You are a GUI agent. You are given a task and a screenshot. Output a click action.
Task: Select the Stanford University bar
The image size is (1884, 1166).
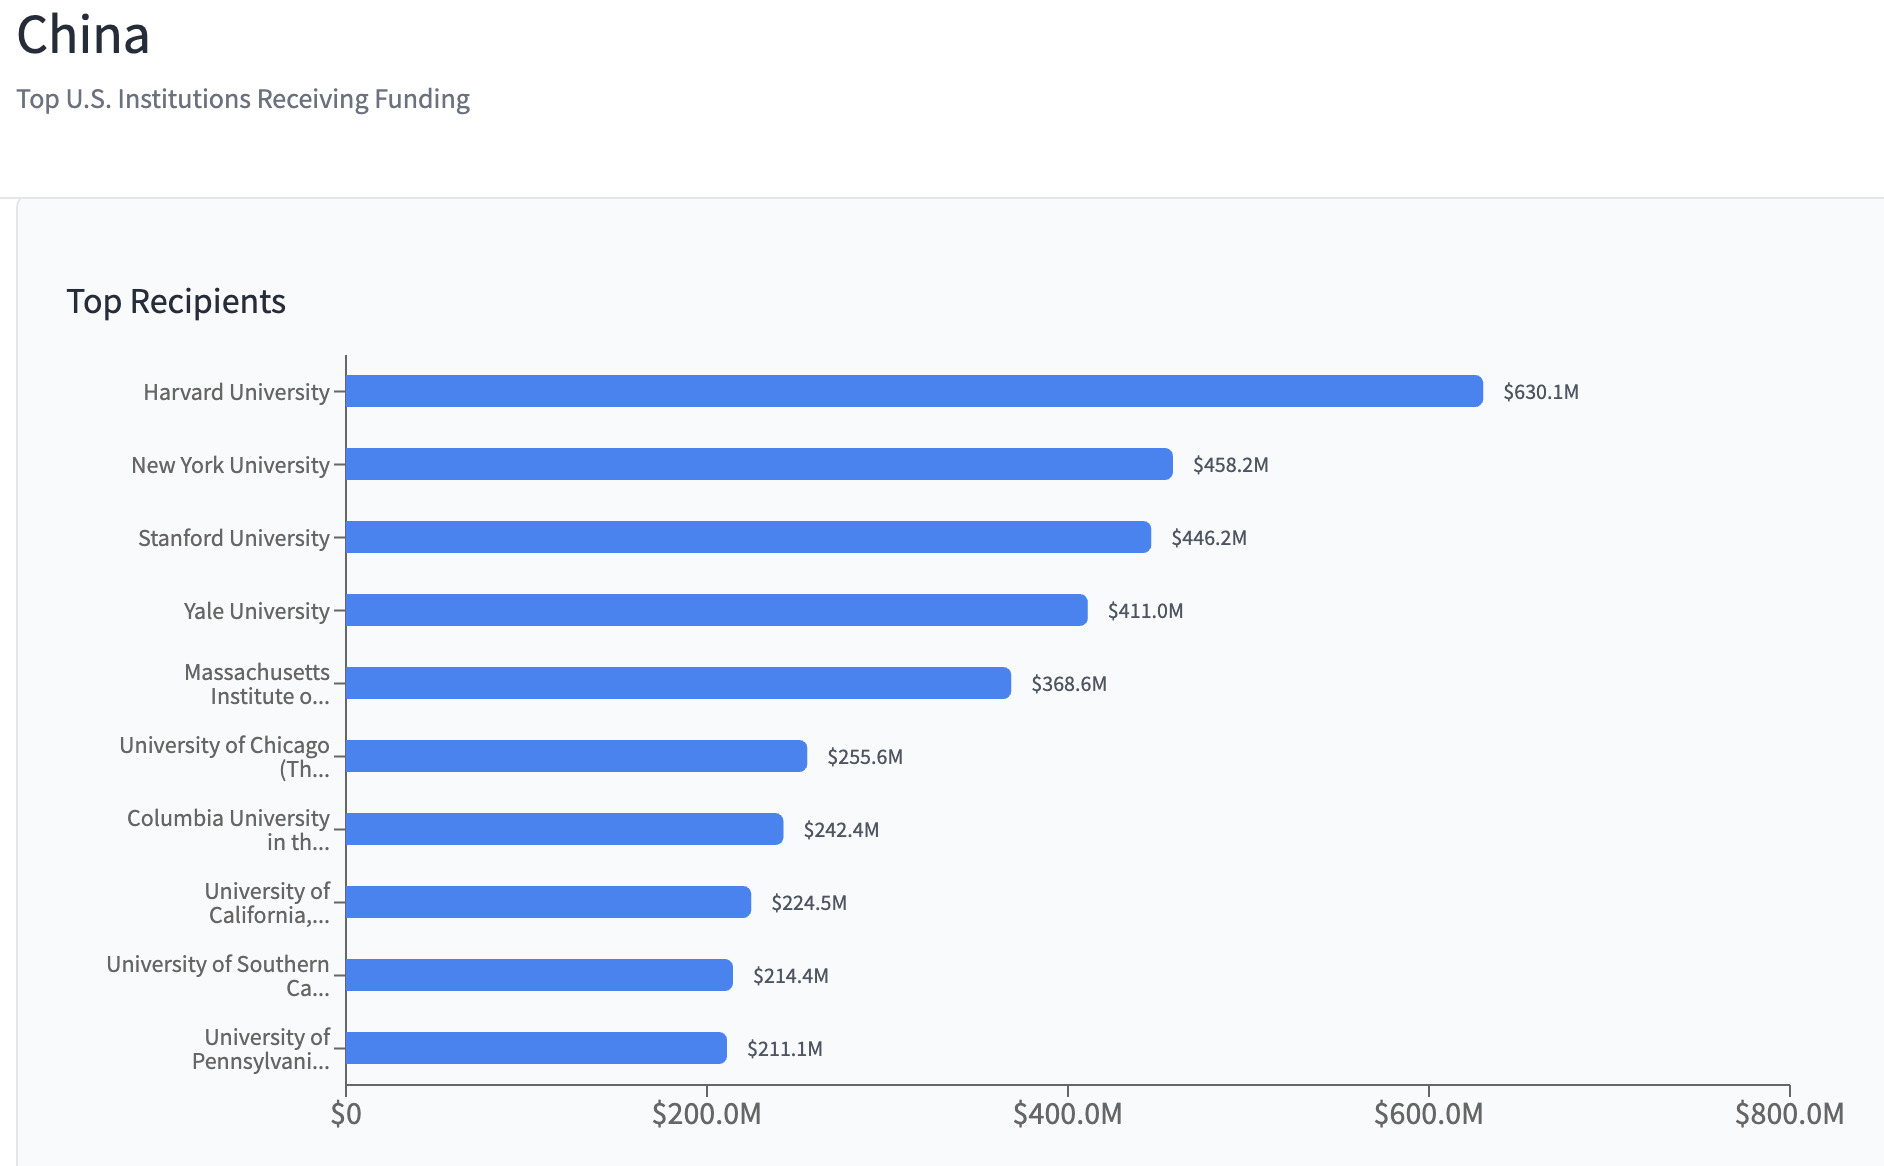[x=748, y=537]
